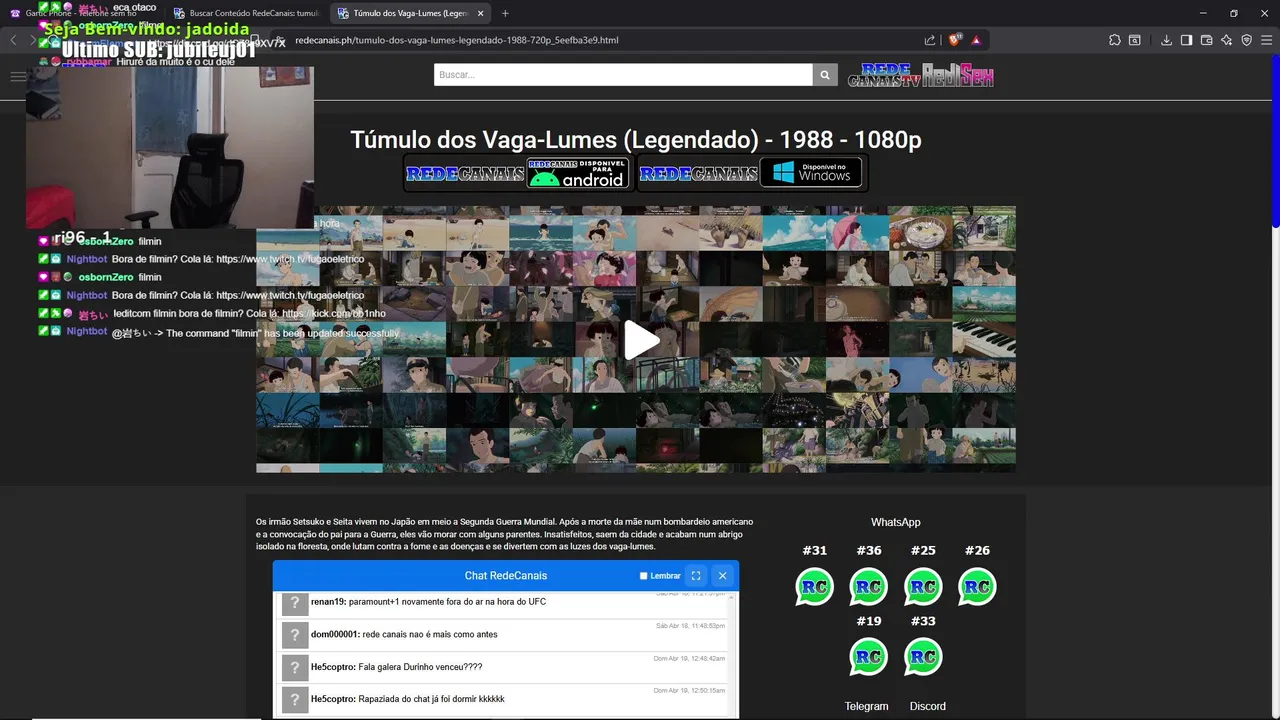Toggle the browser sidebar panel

[x=1186, y=40]
